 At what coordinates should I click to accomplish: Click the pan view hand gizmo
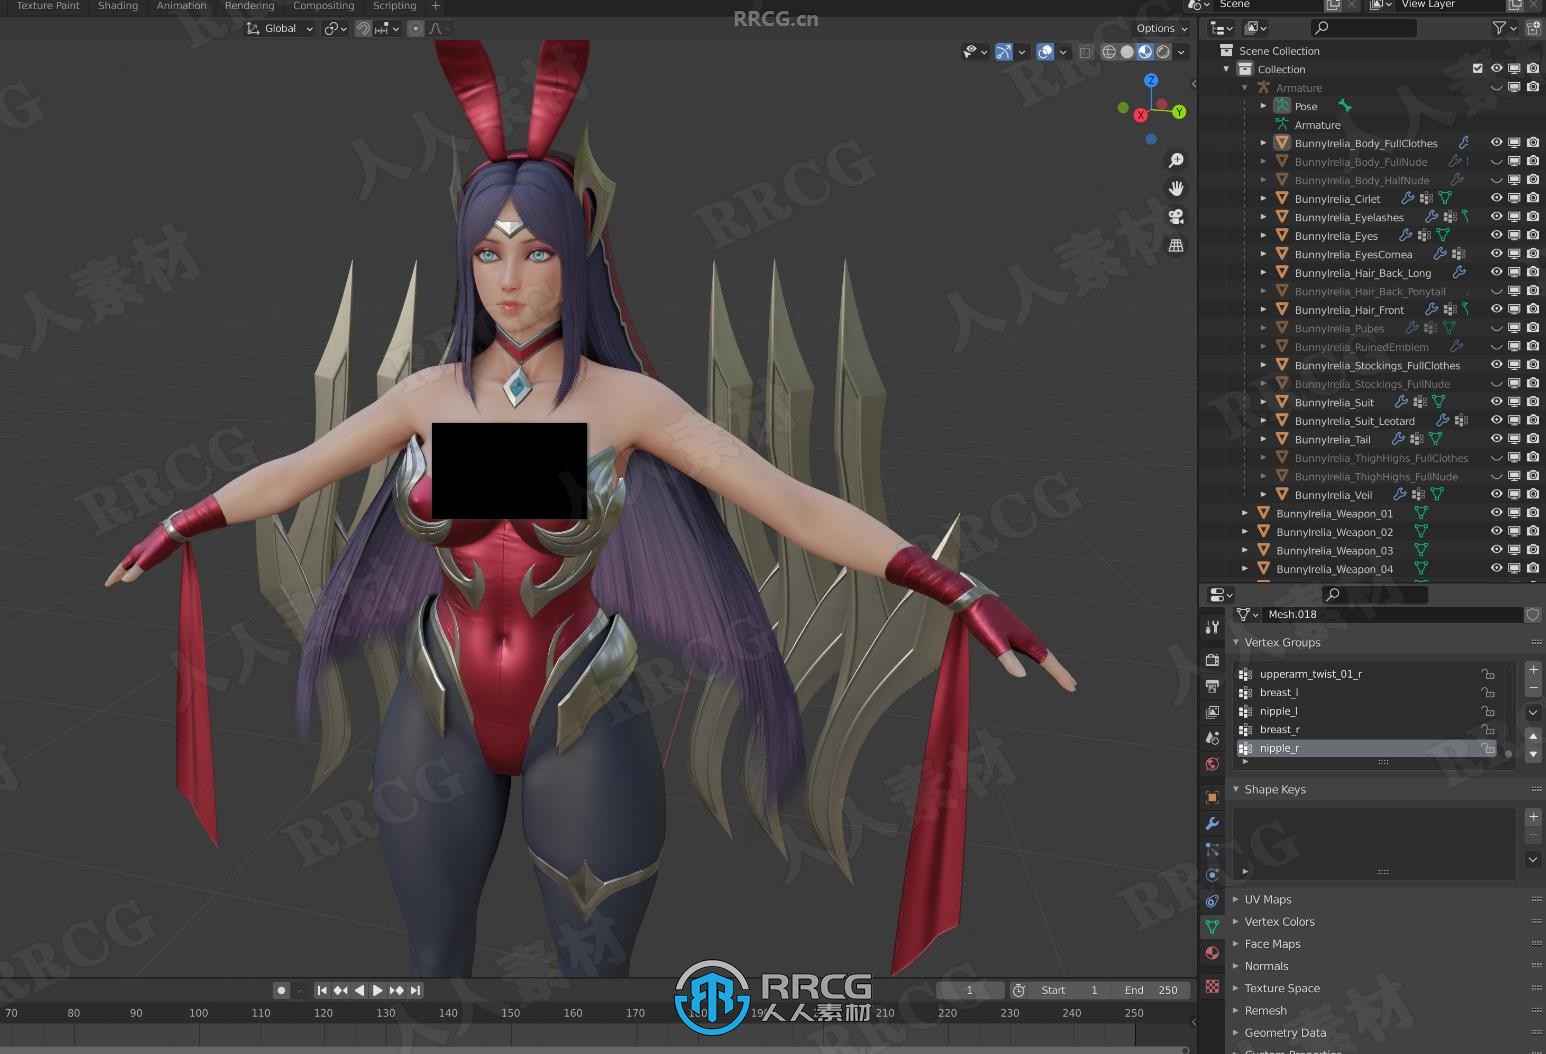[1176, 188]
